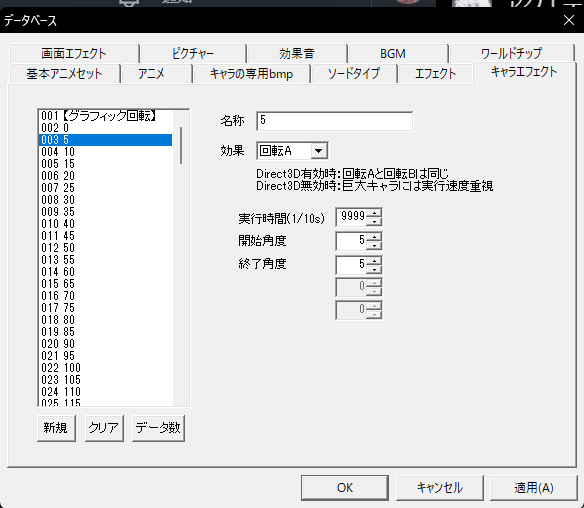Select list entry 020 90
584x508 pixels.
click(105, 343)
